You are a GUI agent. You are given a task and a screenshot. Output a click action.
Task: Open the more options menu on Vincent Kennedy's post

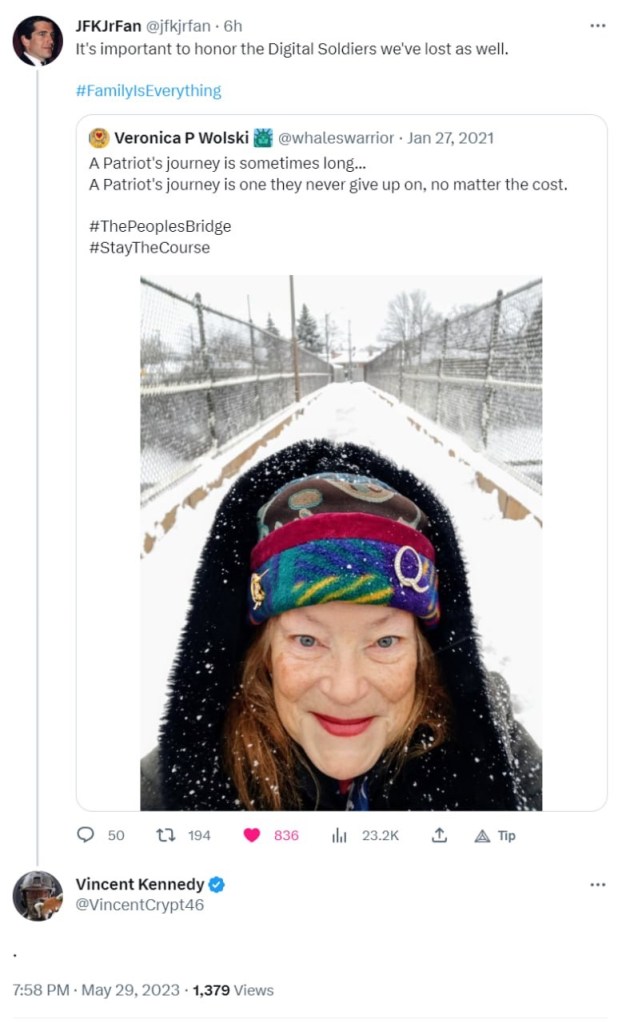click(597, 885)
